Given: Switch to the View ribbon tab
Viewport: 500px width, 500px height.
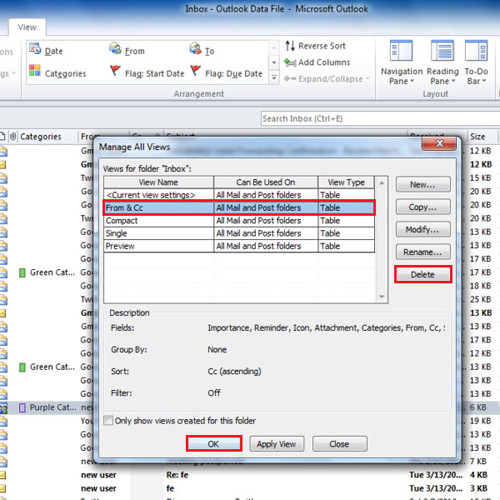Looking at the screenshot, I should [x=27, y=27].
